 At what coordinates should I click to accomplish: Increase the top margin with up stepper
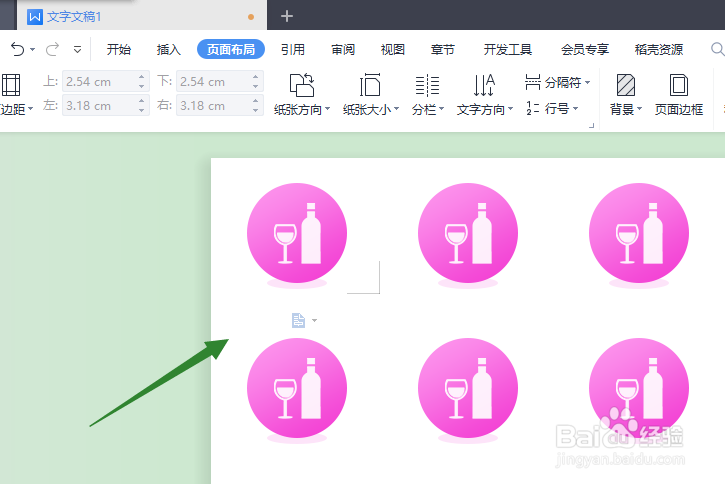[x=141, y=76]
